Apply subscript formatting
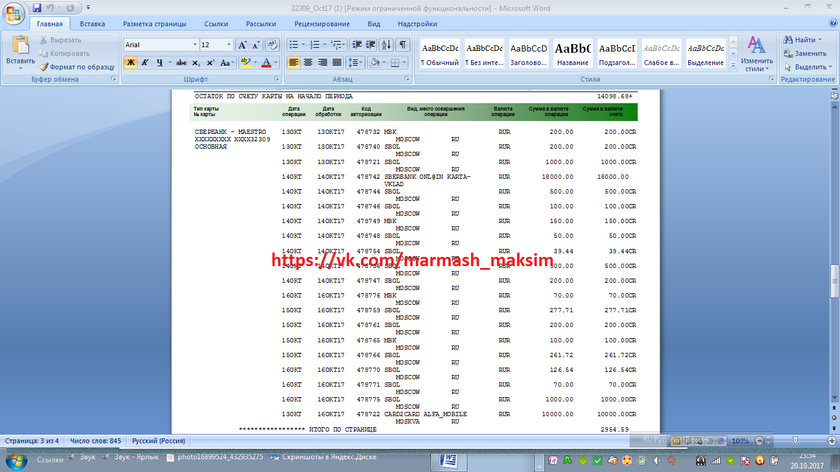Screen dimensions: 840x472 click(196, 63)
